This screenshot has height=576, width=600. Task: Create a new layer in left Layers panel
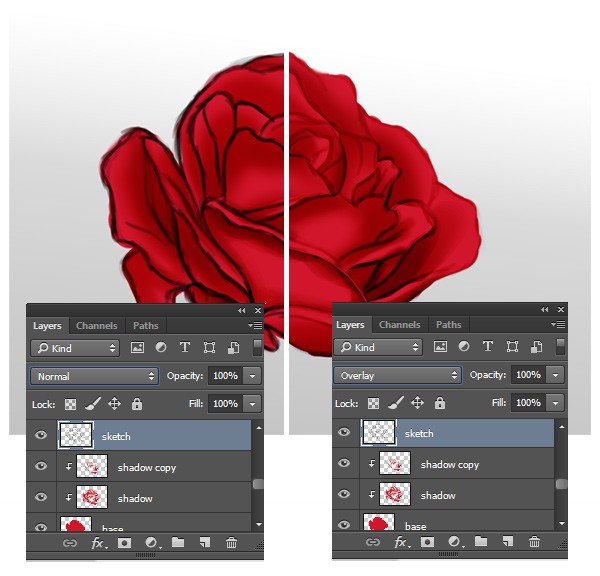tap(205, 542)
